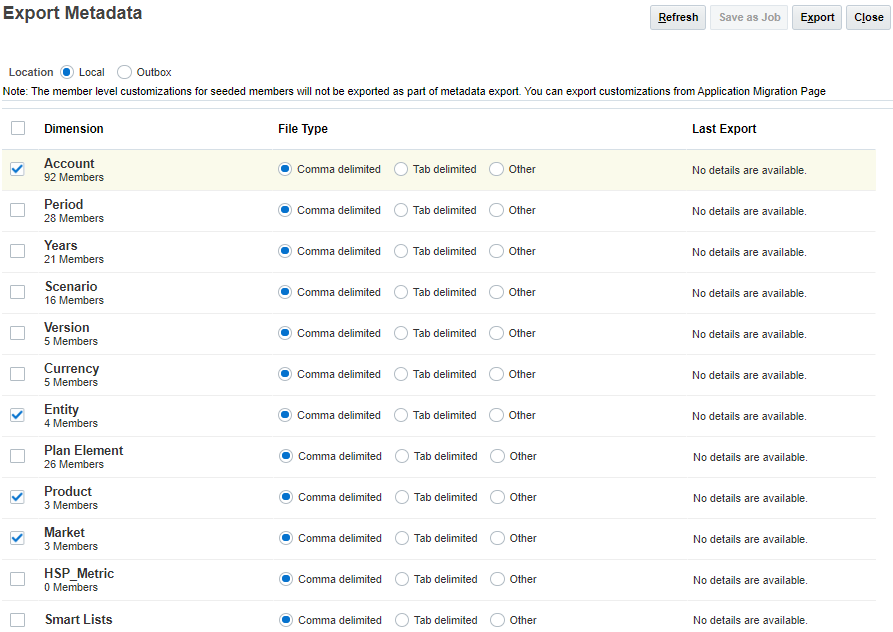893x632 pixels.
Task: Uncheck the Account dimension checkbox
Action: (18, 169)
